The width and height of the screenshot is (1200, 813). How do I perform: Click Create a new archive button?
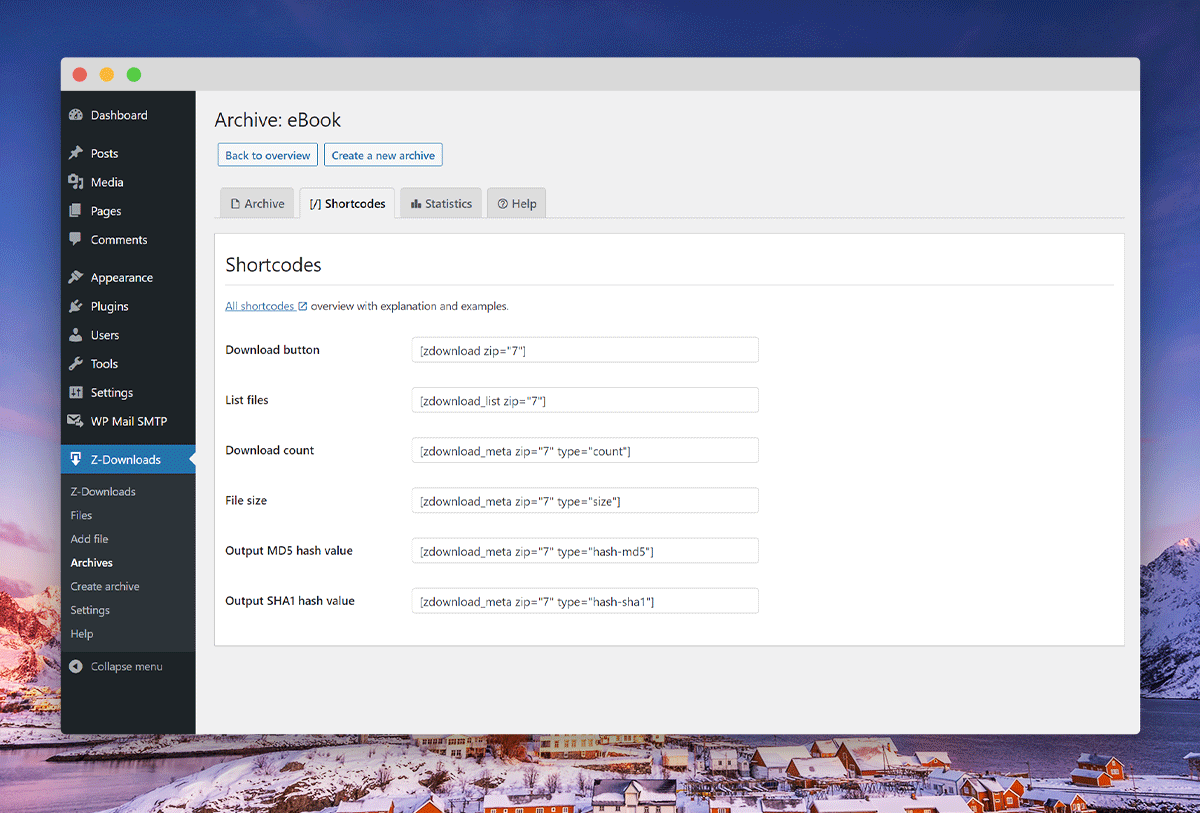(383, 155)
